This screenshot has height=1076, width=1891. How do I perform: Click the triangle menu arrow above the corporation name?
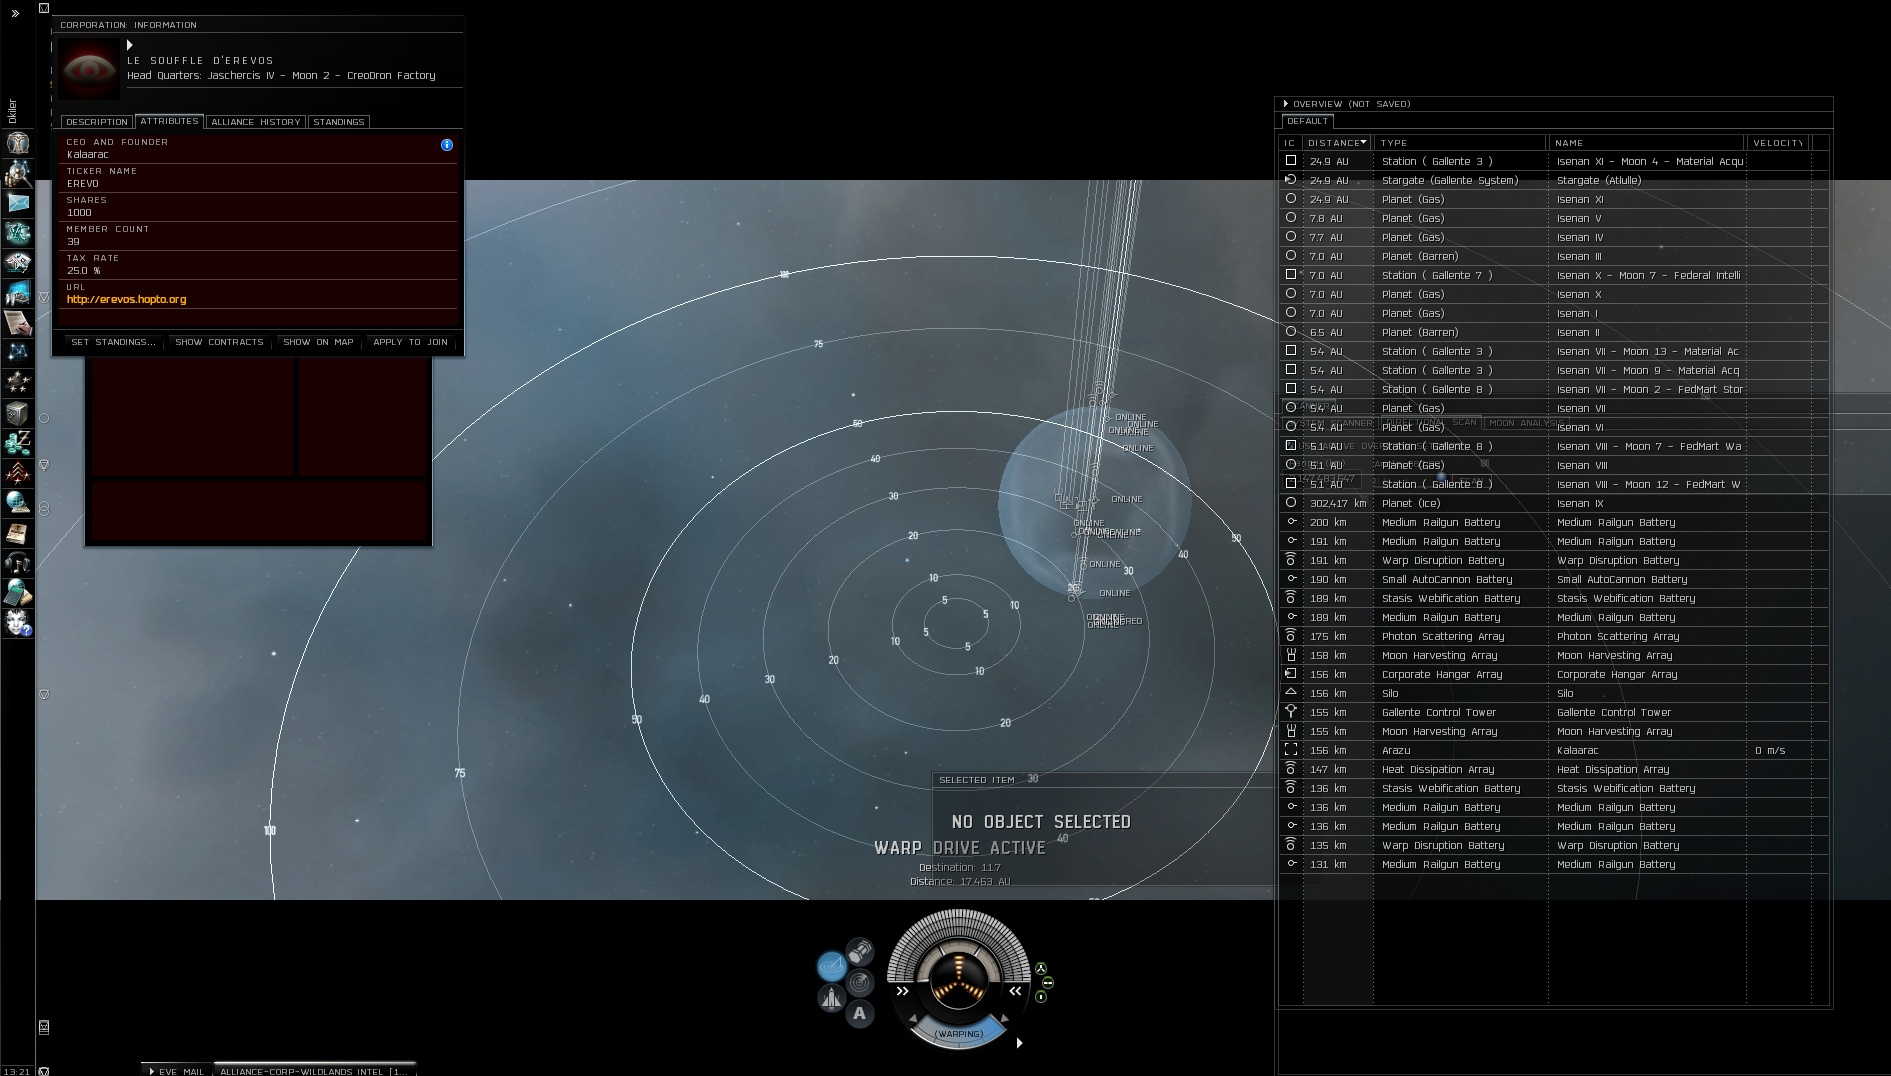[x=130, y=45]
